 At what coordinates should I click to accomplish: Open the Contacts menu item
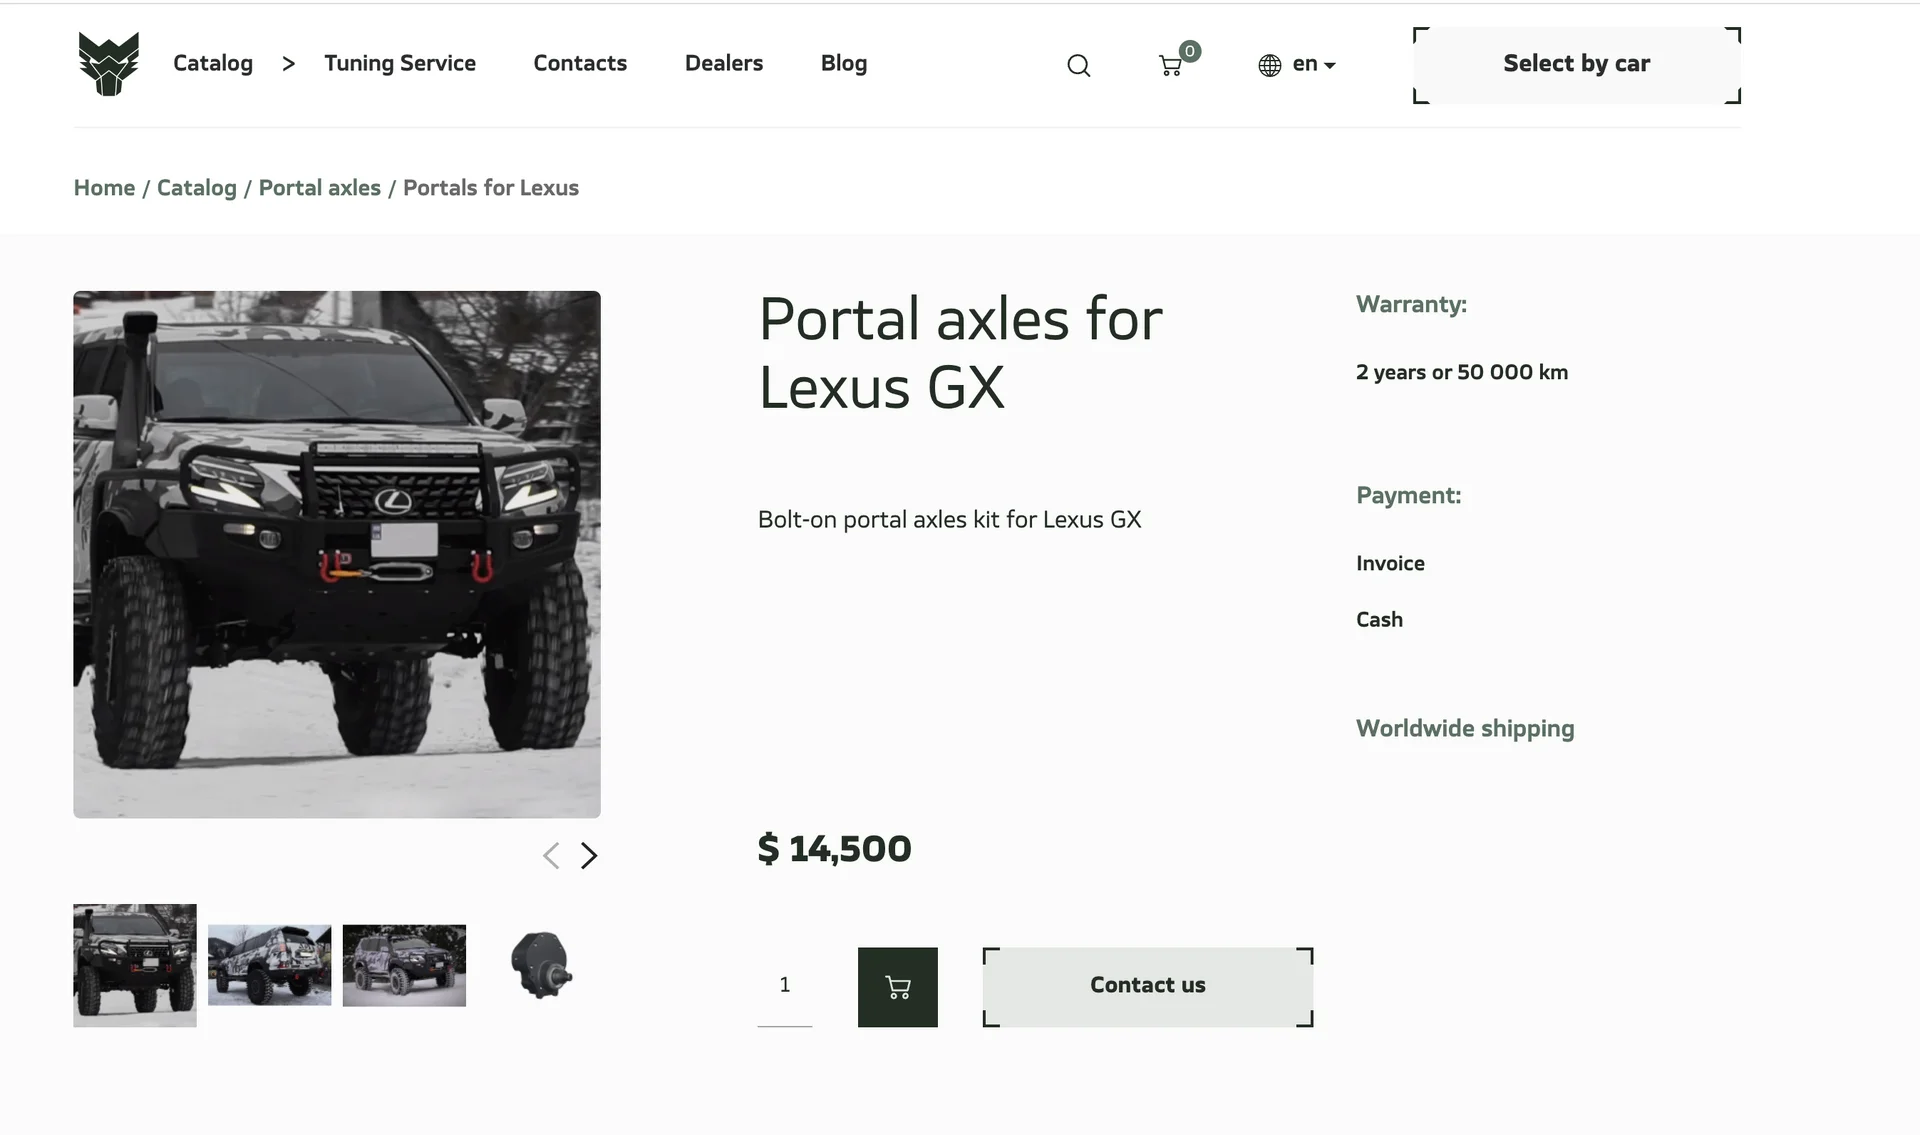pyautogui.click(x=580, y=64)
